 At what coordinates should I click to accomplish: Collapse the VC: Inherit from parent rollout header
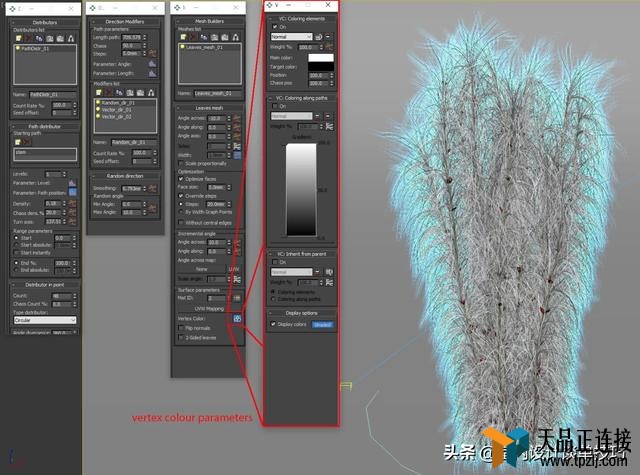[301, 254]
